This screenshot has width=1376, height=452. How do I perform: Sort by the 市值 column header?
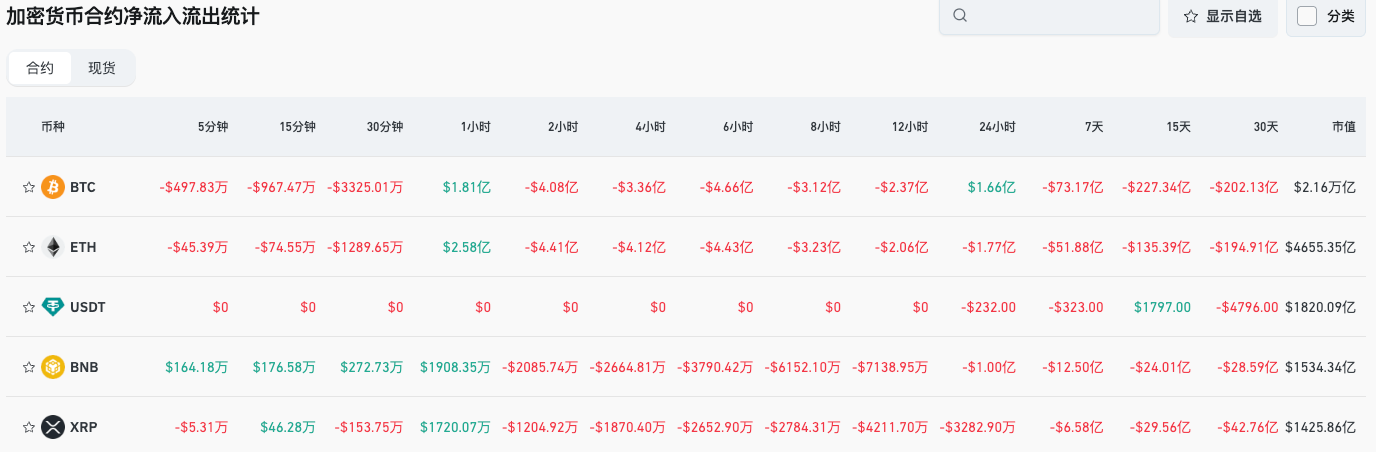tap(1343, 127)
